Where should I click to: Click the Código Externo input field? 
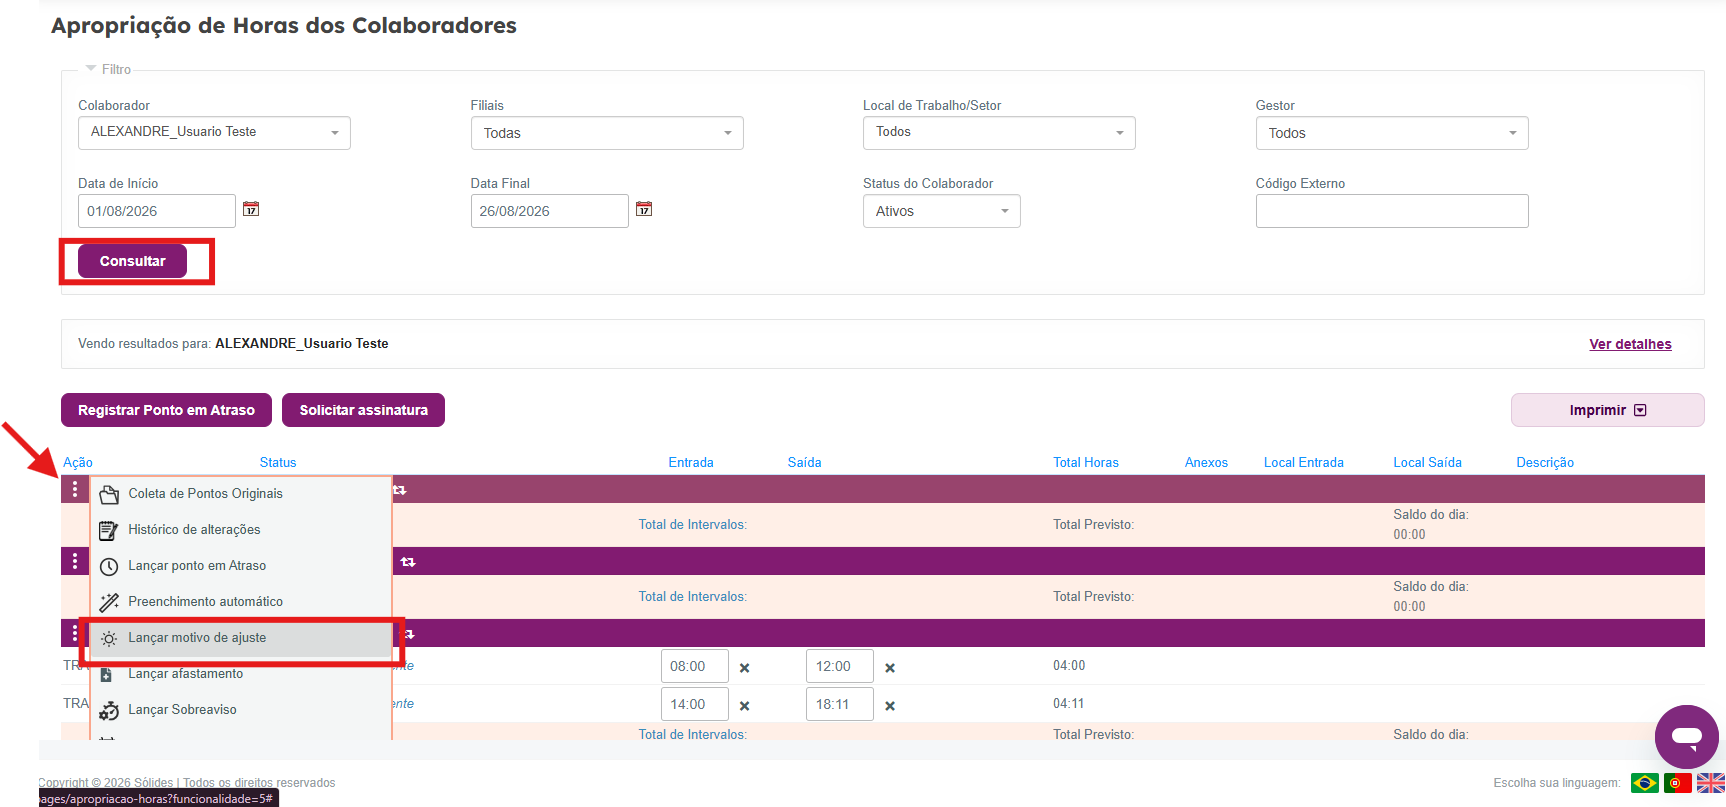[x=1392, y=211]
